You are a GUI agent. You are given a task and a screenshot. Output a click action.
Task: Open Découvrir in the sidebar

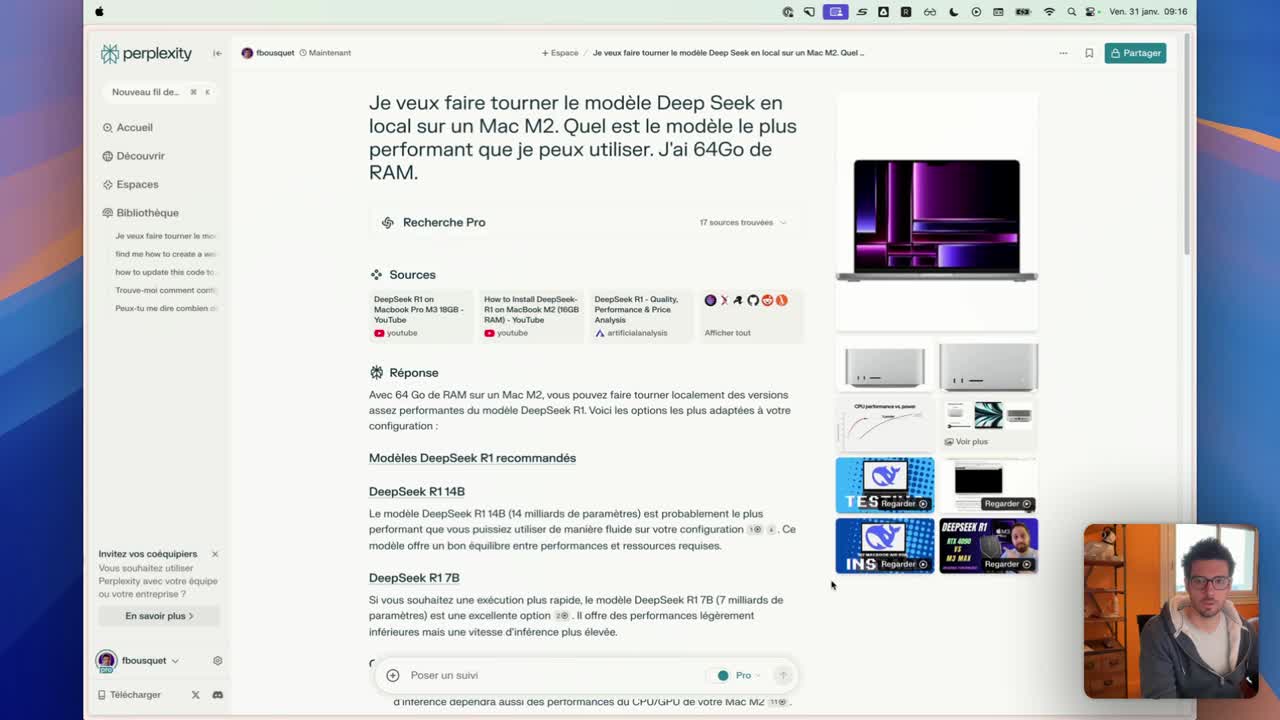(x=133, y=156)
